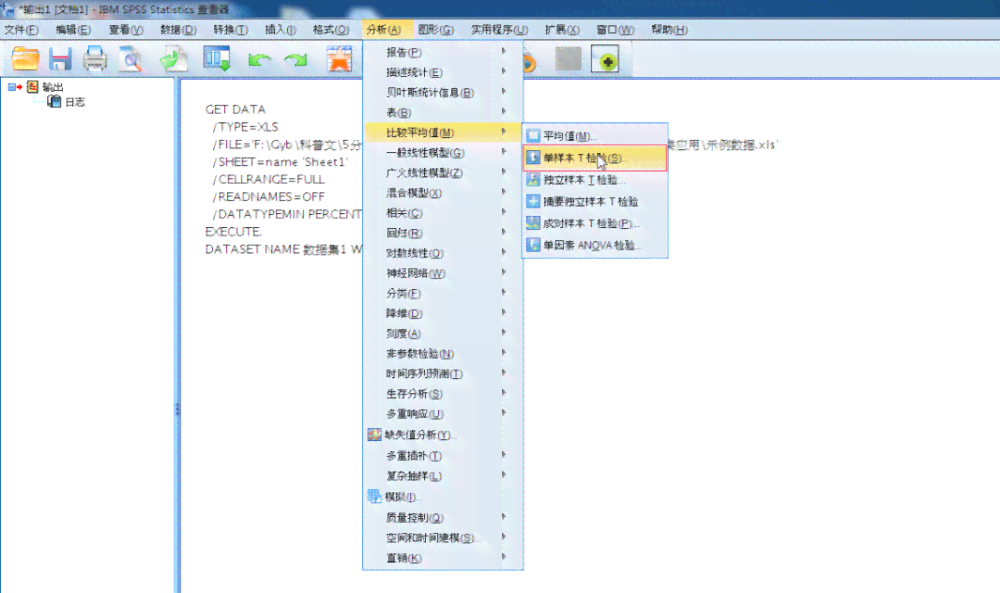Image resolution: width=1000 pixels, height=593 pixels.
Task: Choose 单因素 ANOVA 检验 item
Action: click(x=595, y=245)
